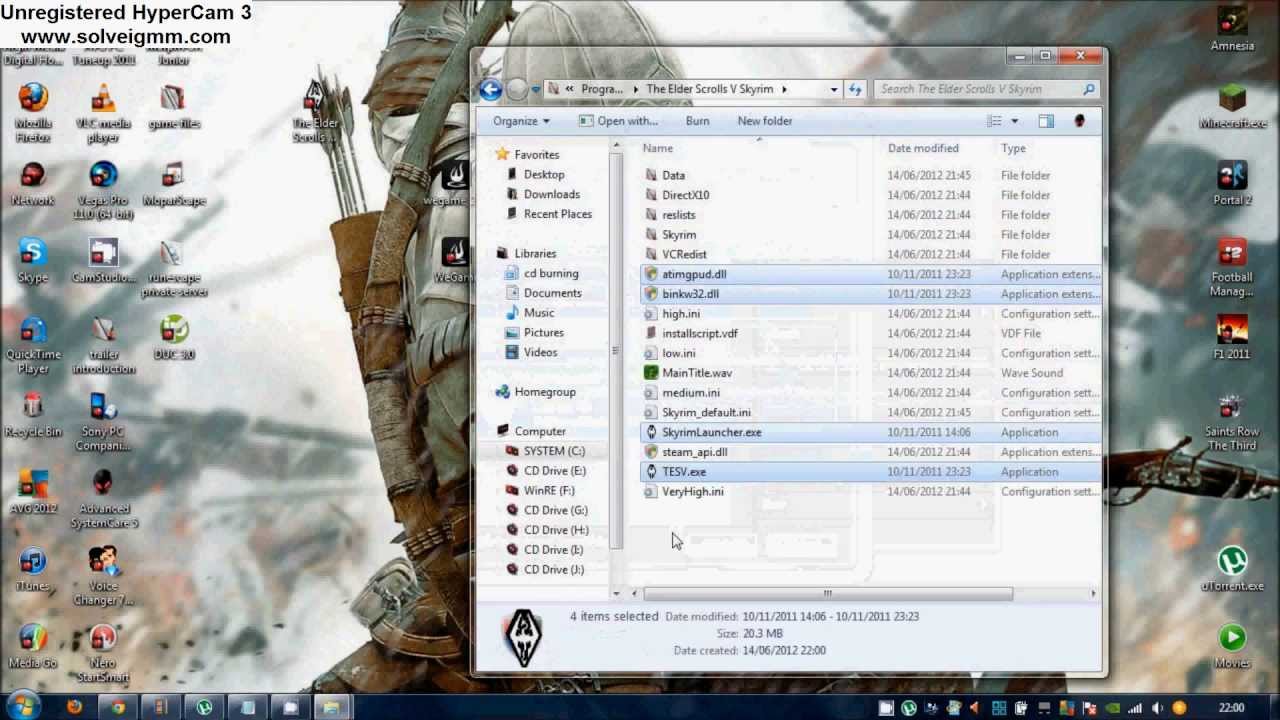This screenshot has height=720, width=1280.
Task: Launch Skype from the desktop
Action: click(x=32, y=261)
